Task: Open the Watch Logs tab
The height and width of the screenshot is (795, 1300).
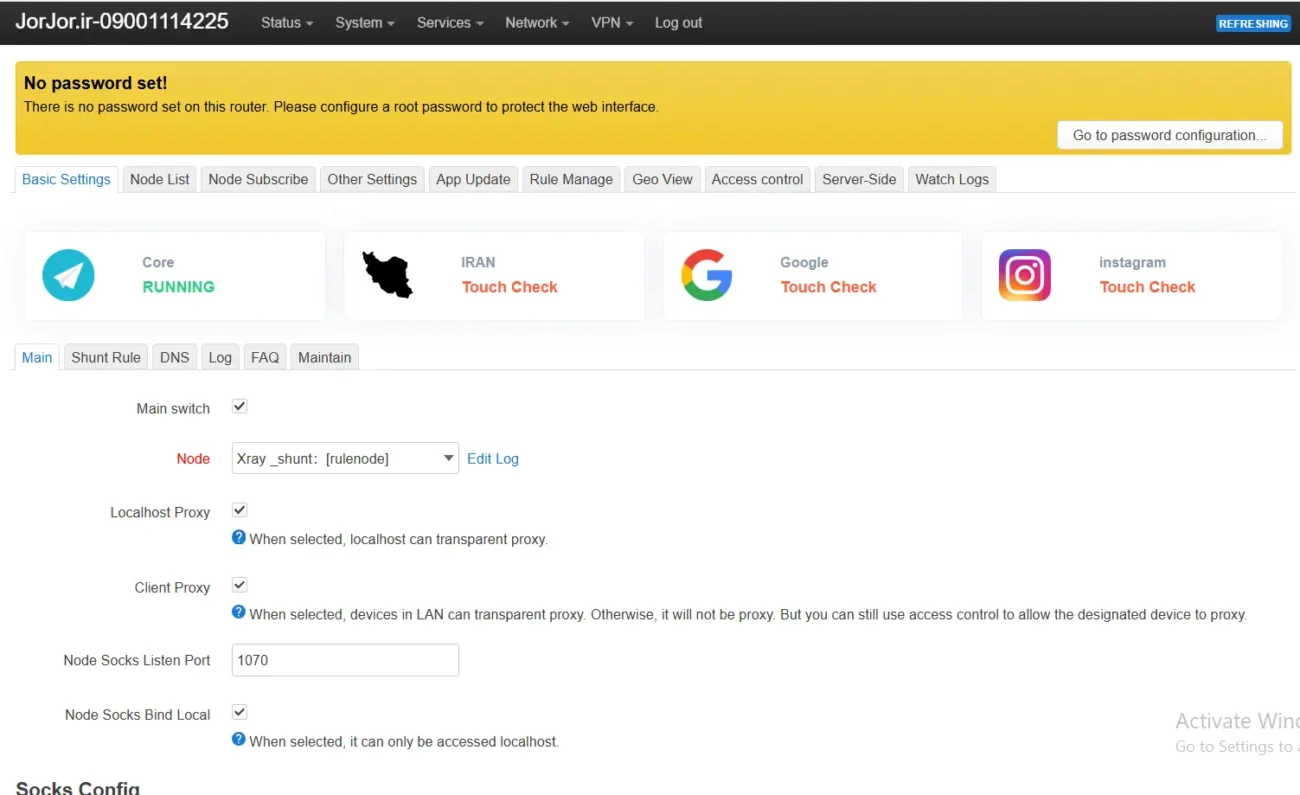Action: click(x=952, y=180)
